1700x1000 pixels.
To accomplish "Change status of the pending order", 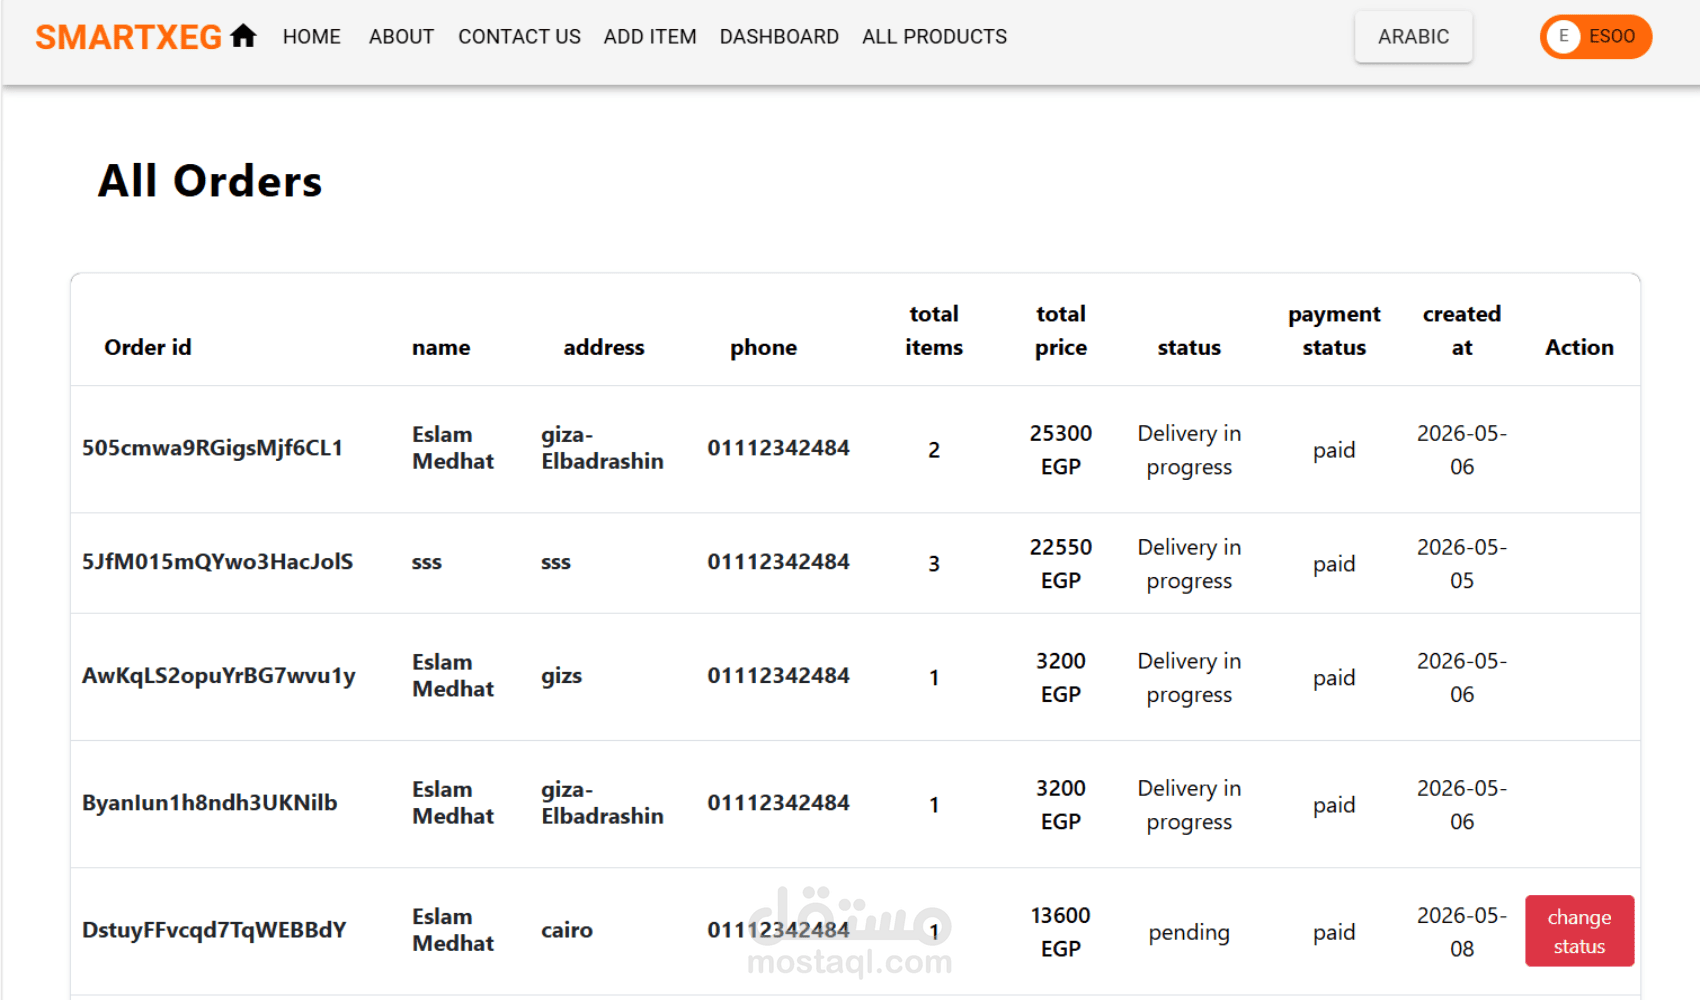I will (x=1579, y=931).
